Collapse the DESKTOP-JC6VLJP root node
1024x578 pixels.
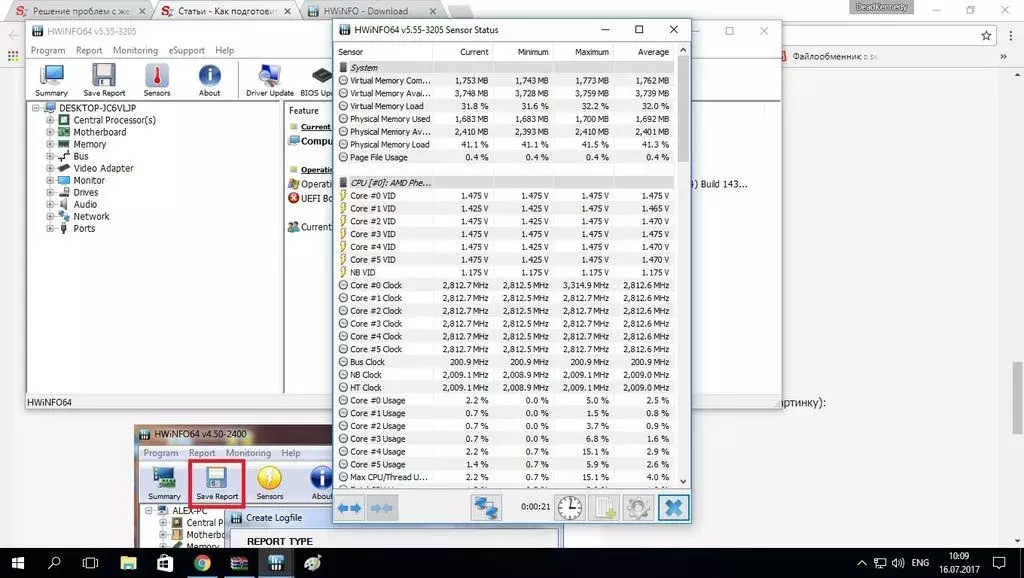[36, 108]
